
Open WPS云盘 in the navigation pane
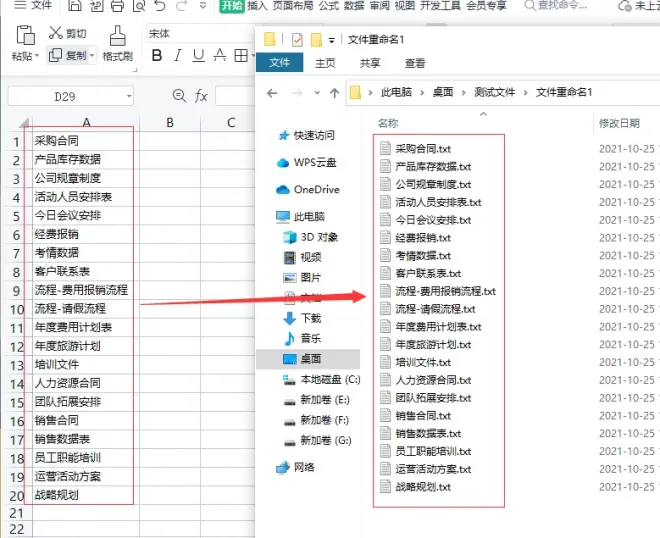(314, 162)
